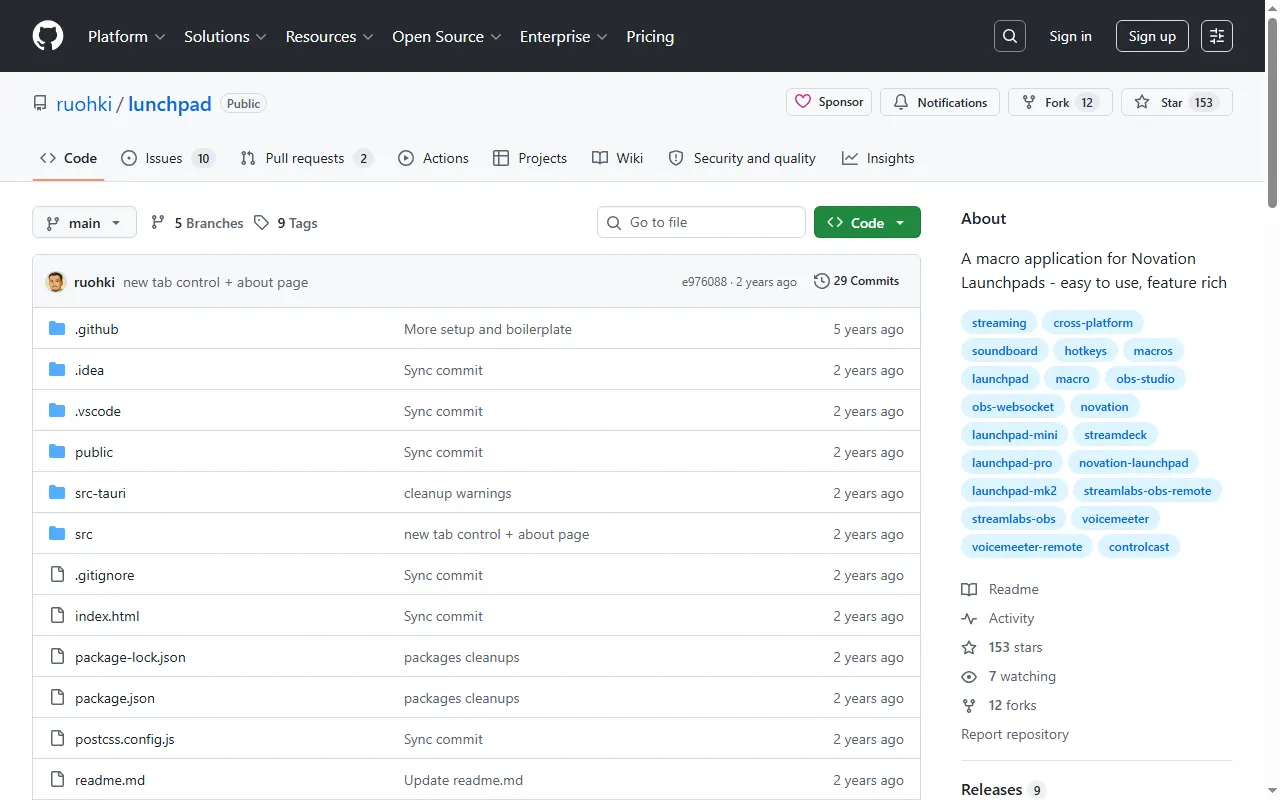Viewport: 1280px width, 800px height.
Task: Open the package.json file link
Action: point(115,698)
